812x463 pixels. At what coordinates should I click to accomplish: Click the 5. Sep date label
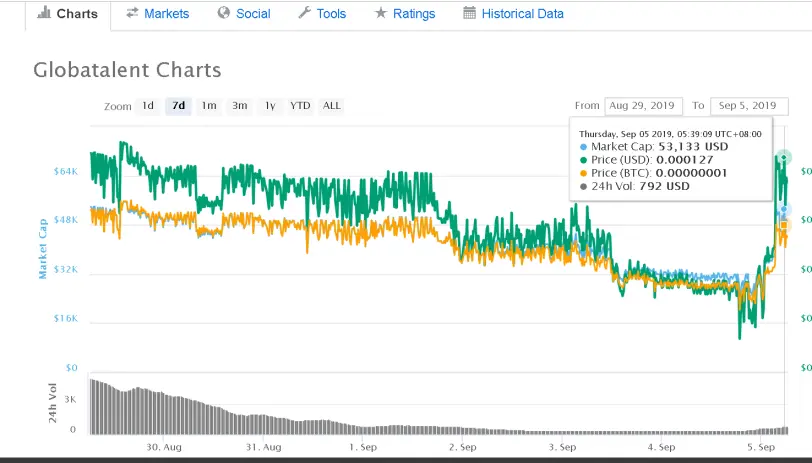click(x=761, y=447)
